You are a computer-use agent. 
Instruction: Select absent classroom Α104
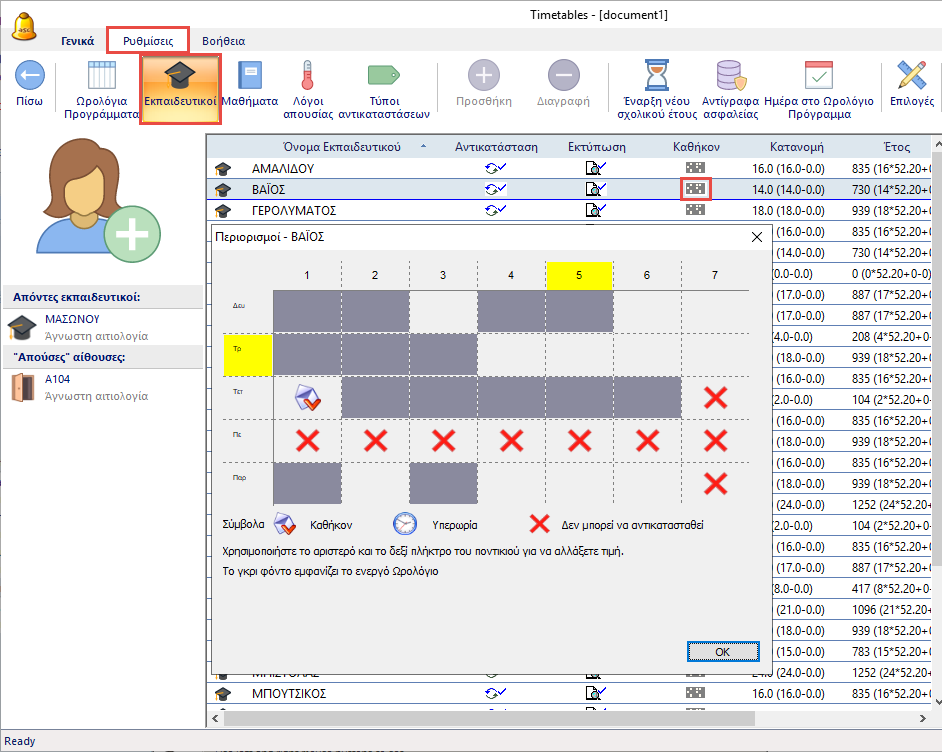click(x=103, y=387)
